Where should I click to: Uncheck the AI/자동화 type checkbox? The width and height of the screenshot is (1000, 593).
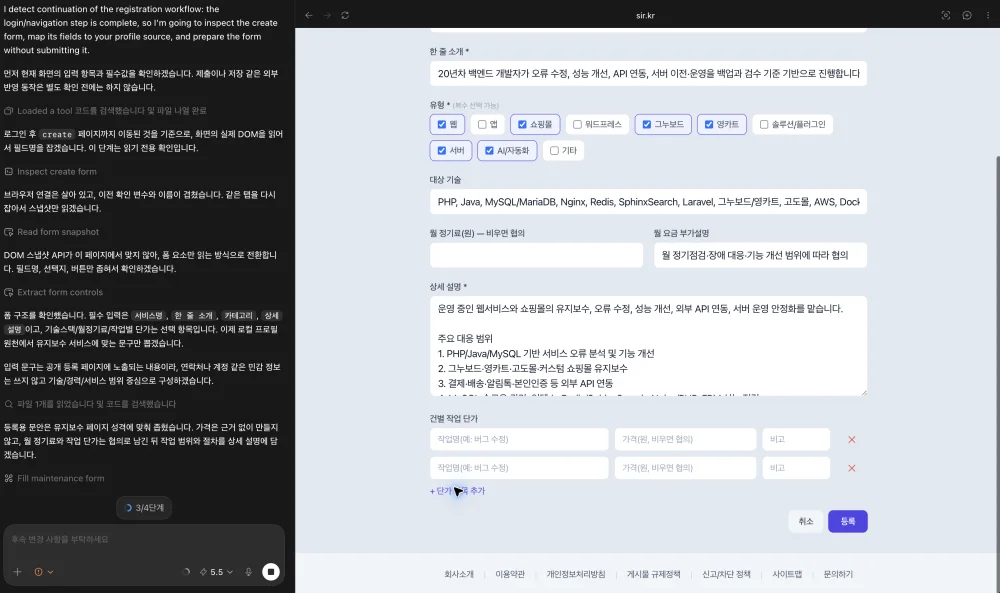489,150
